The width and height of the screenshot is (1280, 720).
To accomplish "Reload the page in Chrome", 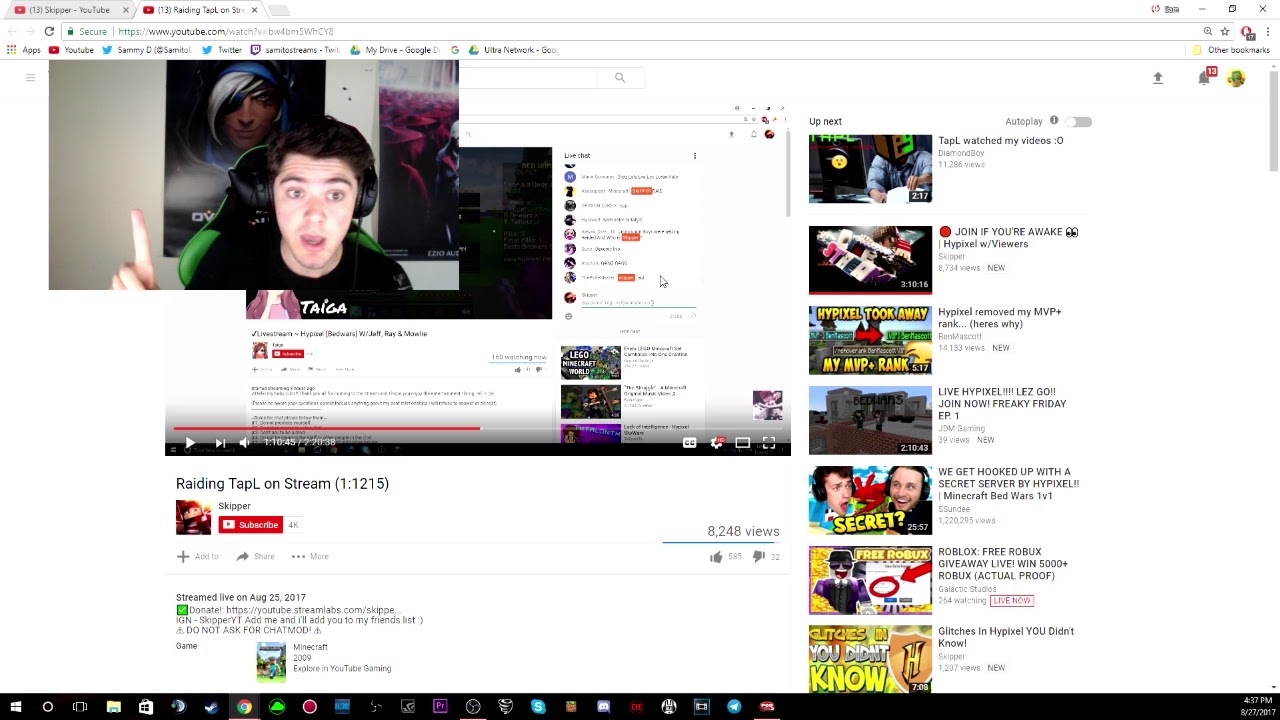I will [x=49, y=31].
